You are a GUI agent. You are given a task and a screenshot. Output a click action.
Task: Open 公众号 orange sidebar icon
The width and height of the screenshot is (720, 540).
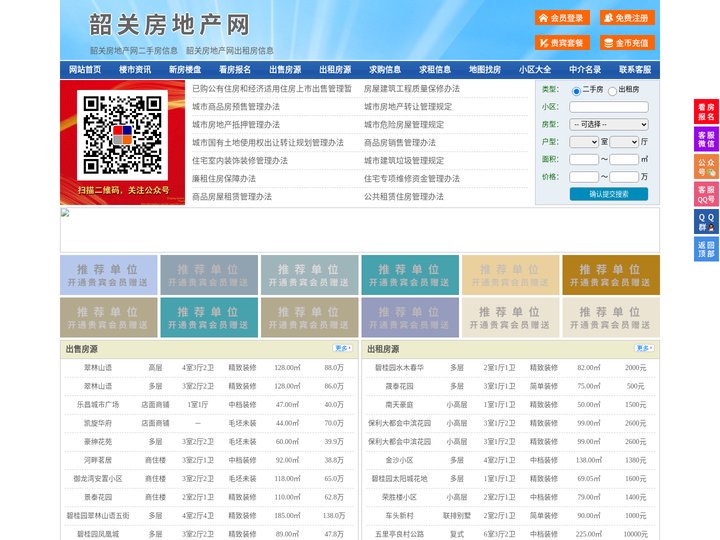[706, 167]
